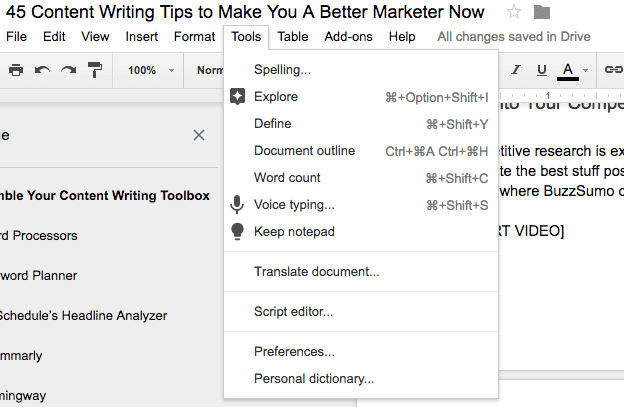Open the Table menu
Screen dimensions: 624x407
[x=293, y=37]
